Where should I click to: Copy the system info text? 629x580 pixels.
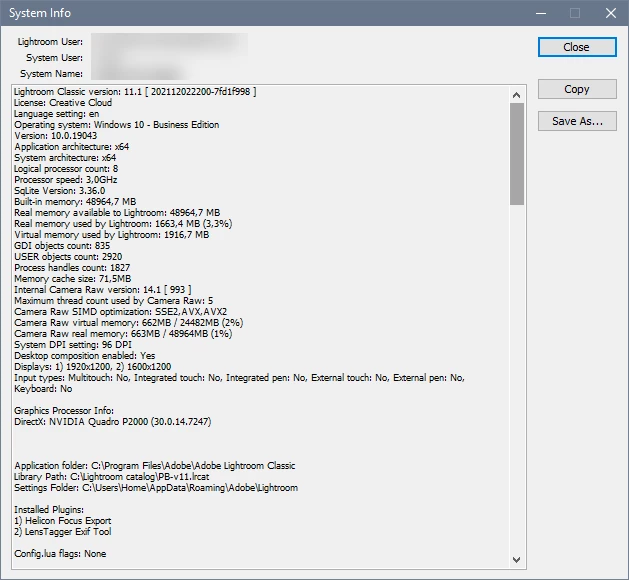pyautogui.click(x=577, y=89)
